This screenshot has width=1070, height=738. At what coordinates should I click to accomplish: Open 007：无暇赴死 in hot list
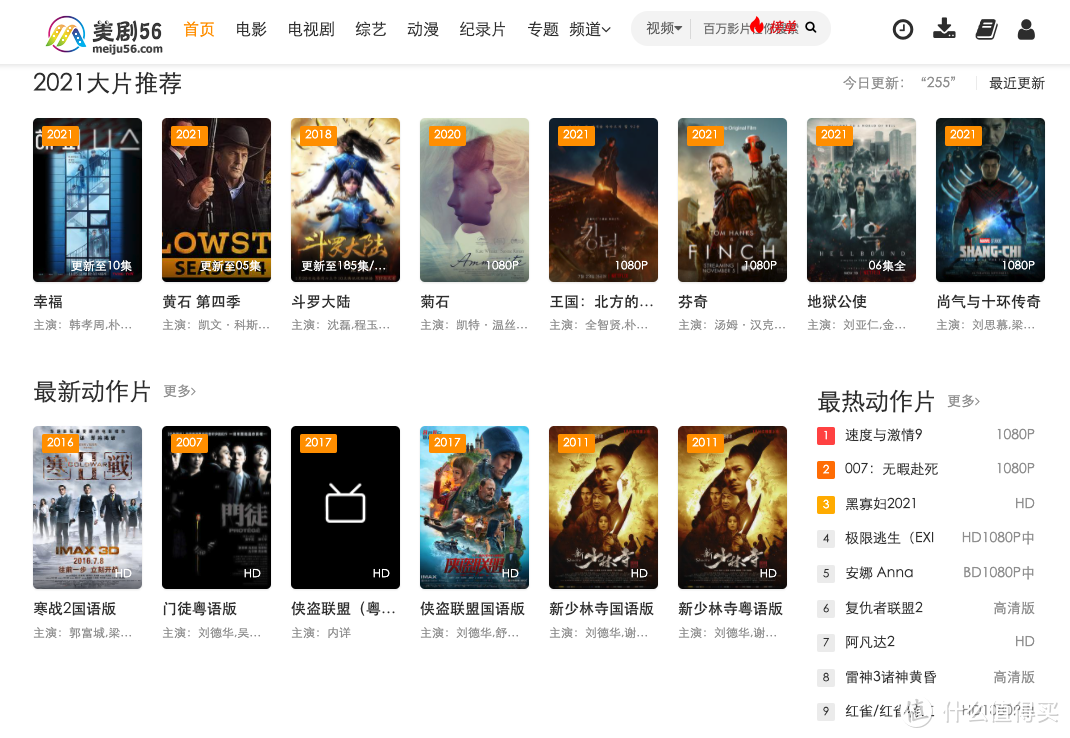click(891, 468)
